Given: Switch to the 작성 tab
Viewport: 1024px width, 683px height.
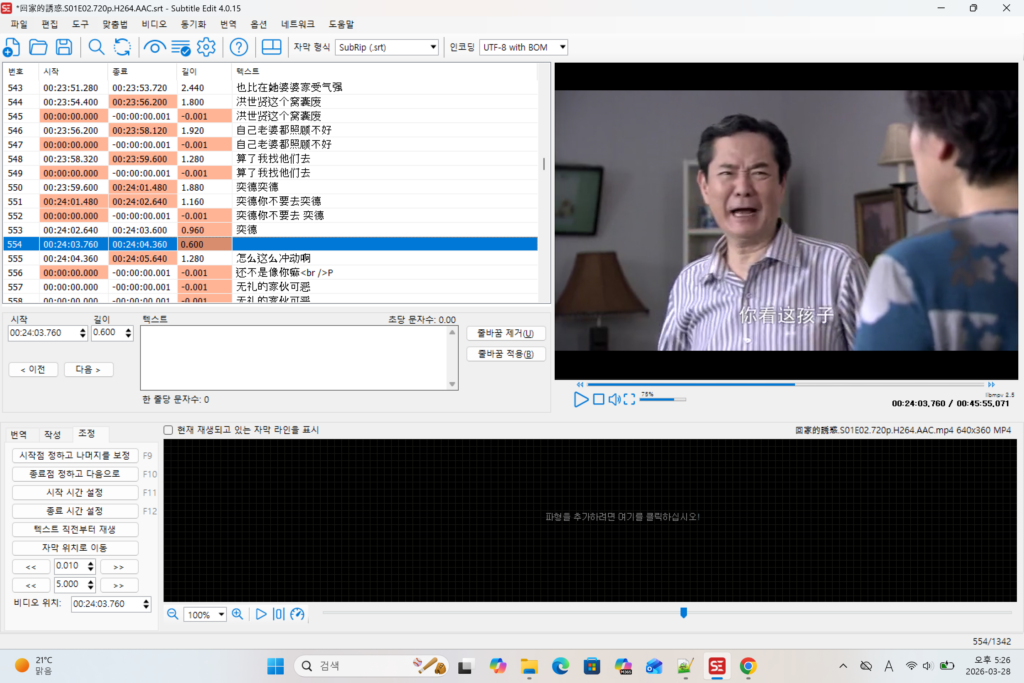Looking at the screenshot, I should (52, 434).
